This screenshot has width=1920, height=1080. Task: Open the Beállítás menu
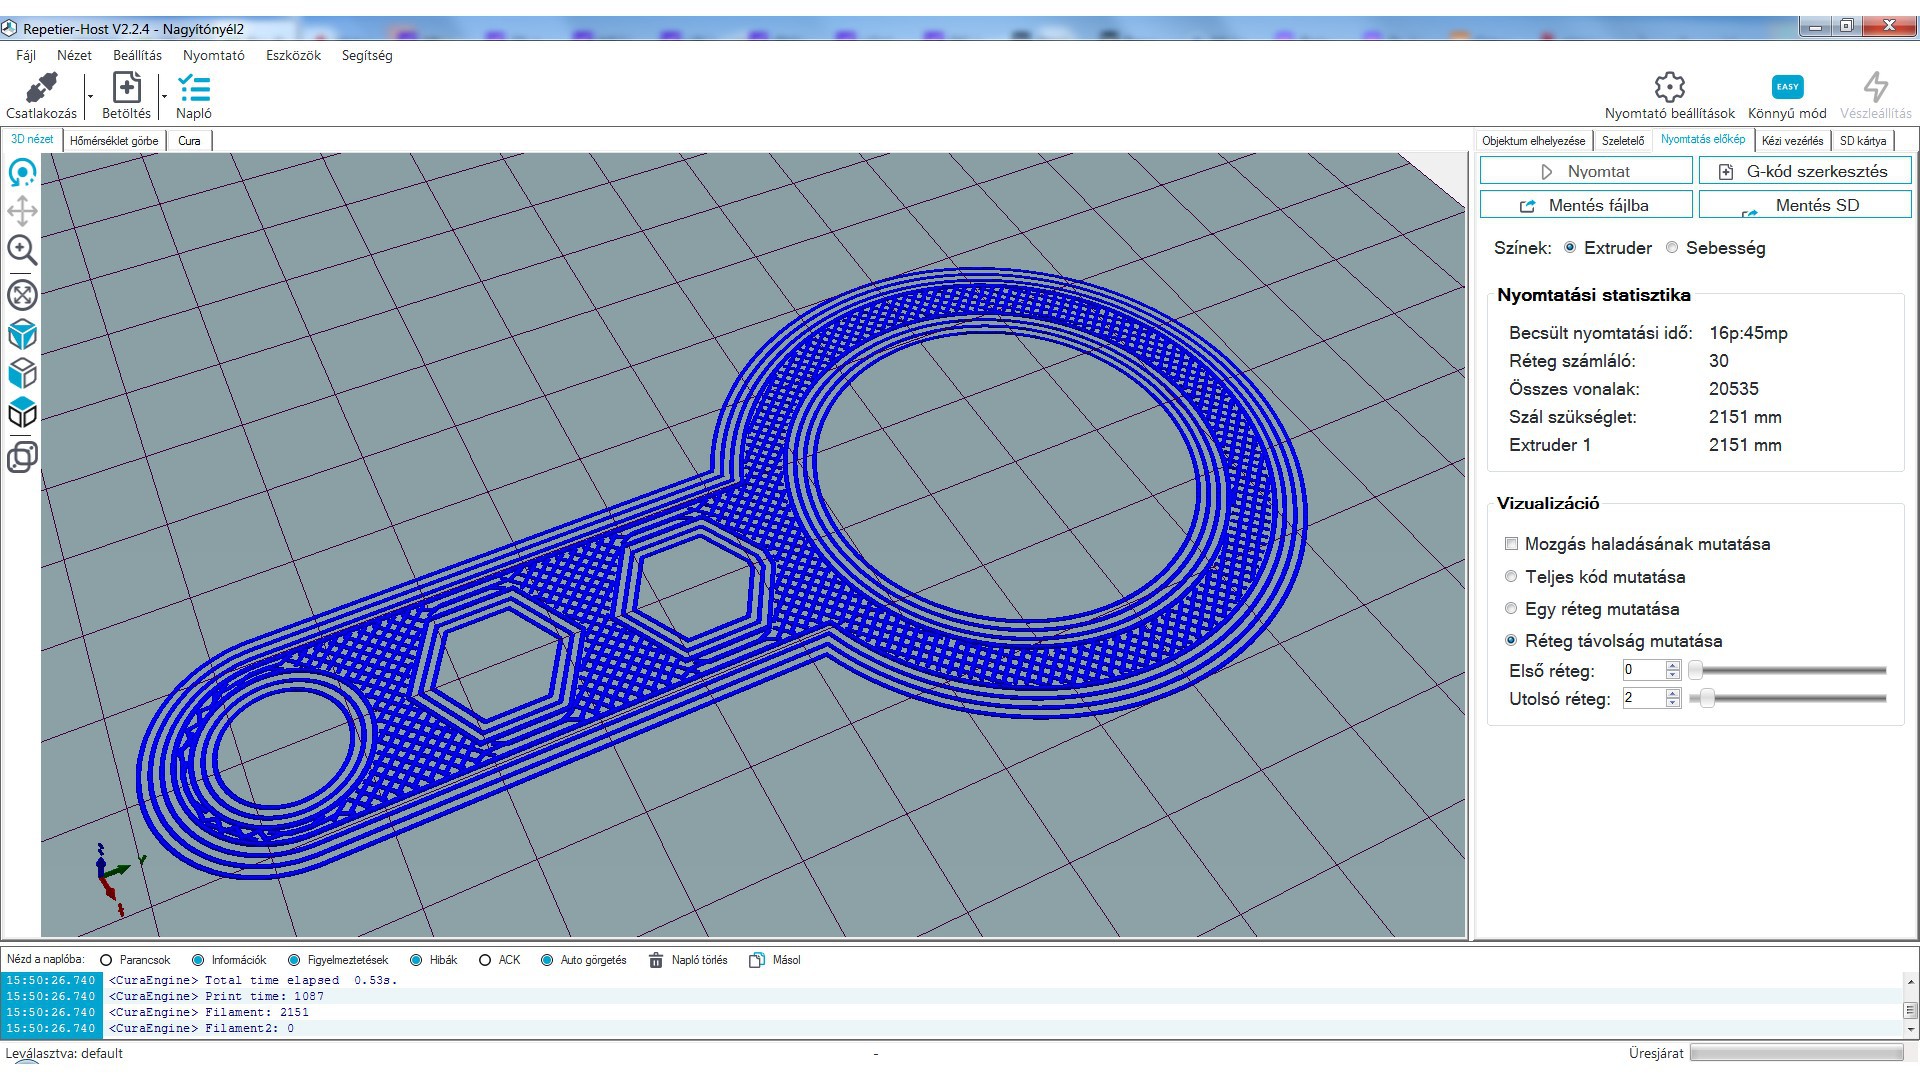coord(137,56)
